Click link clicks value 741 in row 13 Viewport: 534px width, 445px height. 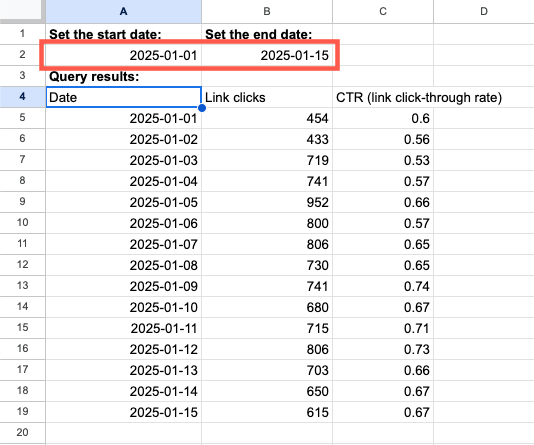(x=267, y=286)
